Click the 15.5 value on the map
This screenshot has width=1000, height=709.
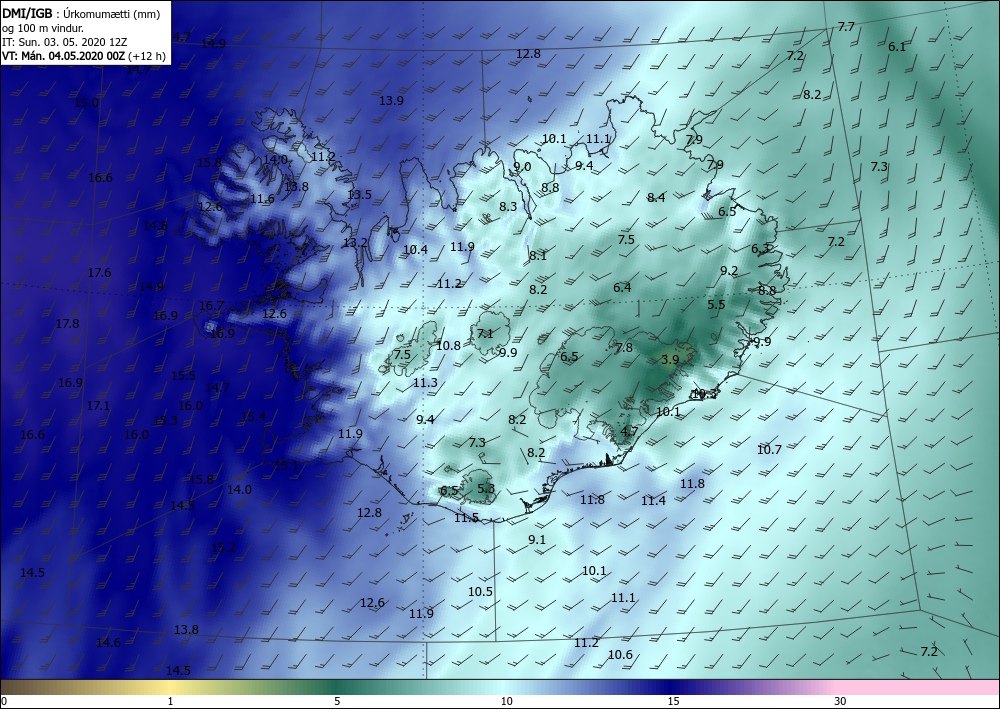click(x=183, y=376)
